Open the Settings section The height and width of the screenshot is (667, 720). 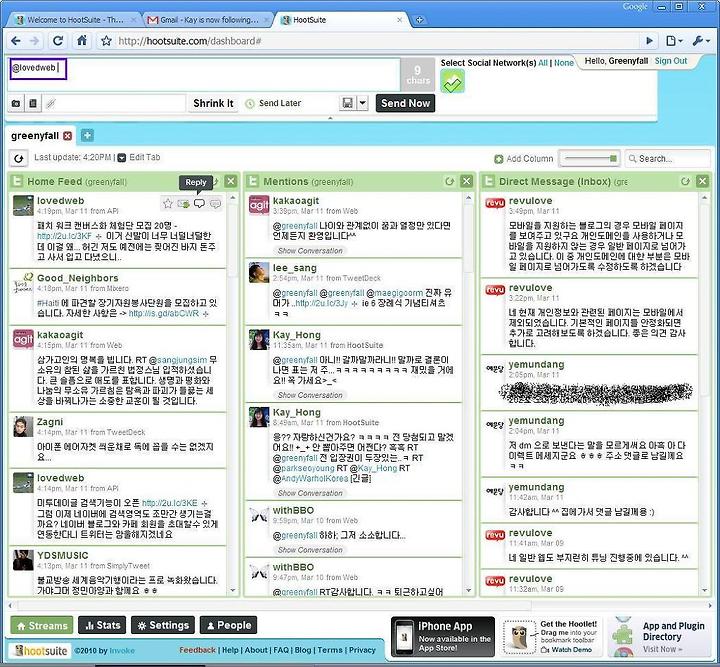coord(163,625)
